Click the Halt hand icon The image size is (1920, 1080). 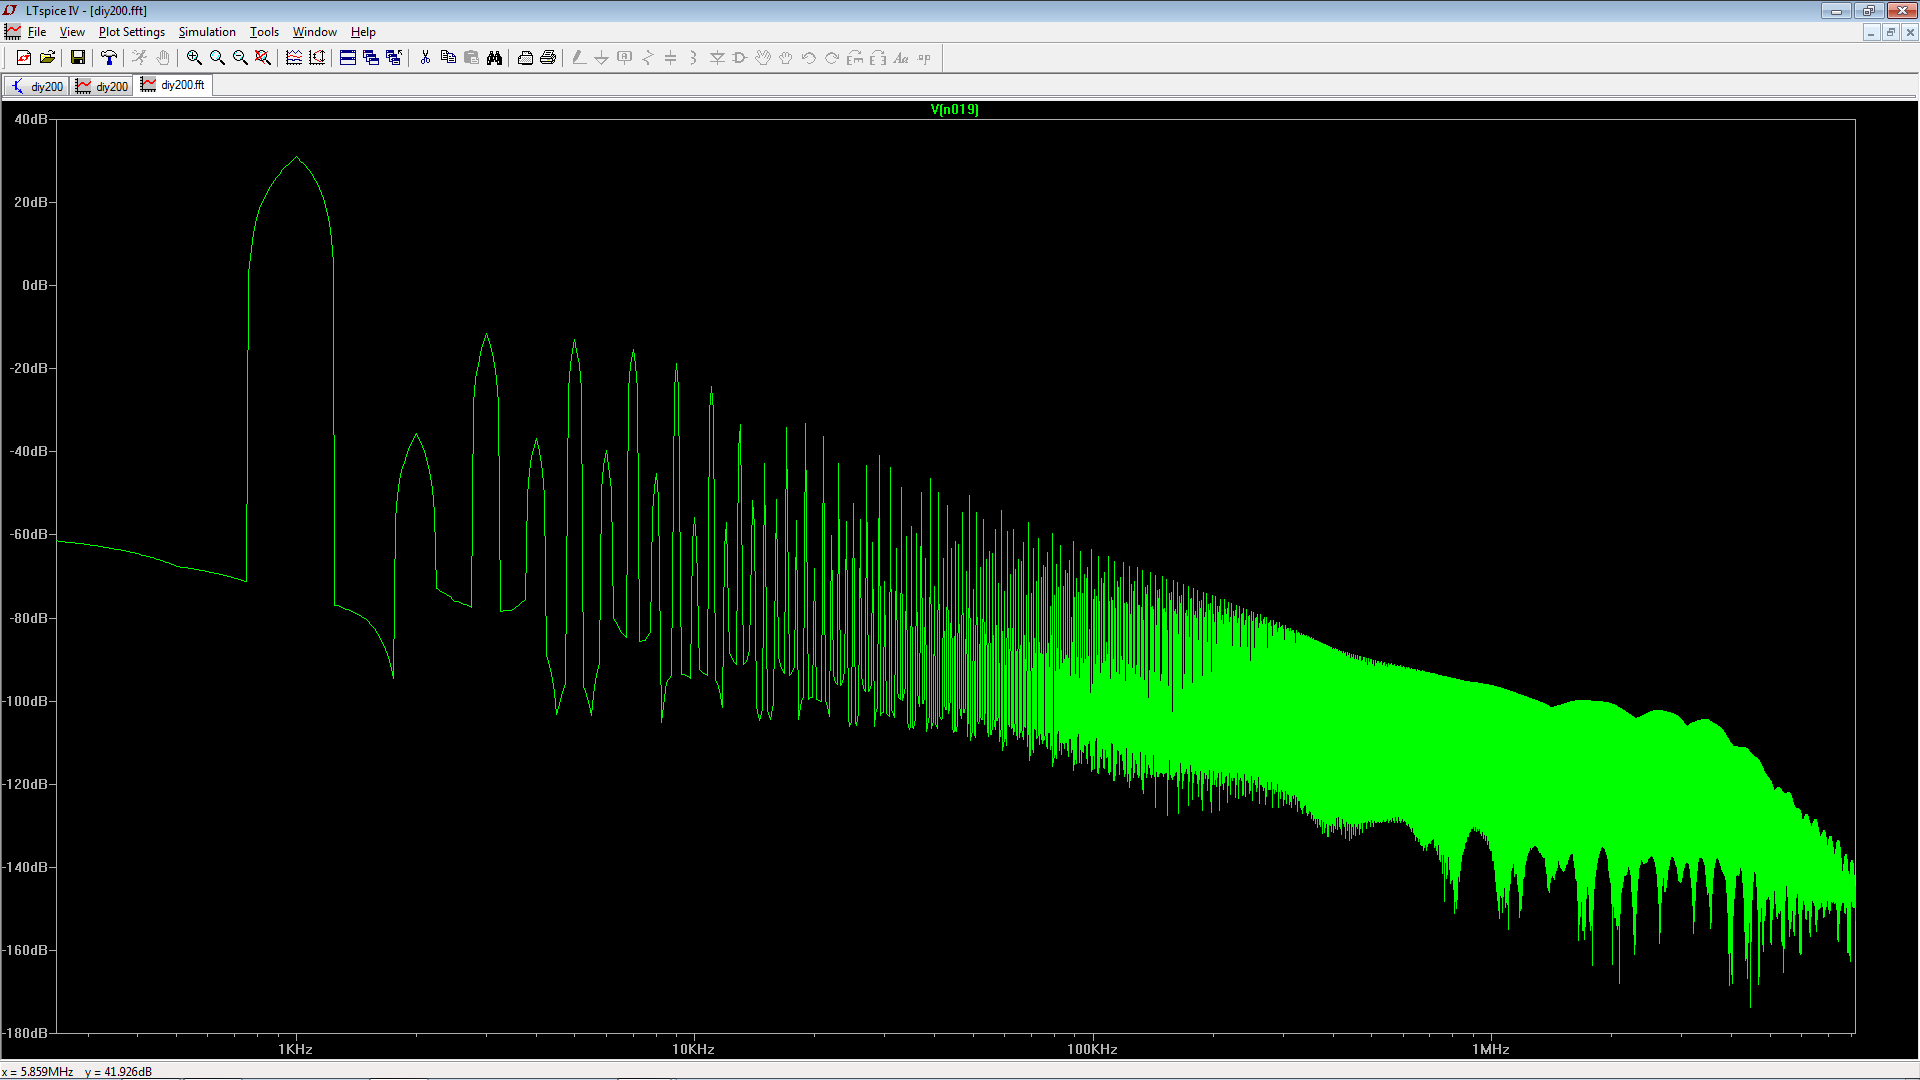163,58
